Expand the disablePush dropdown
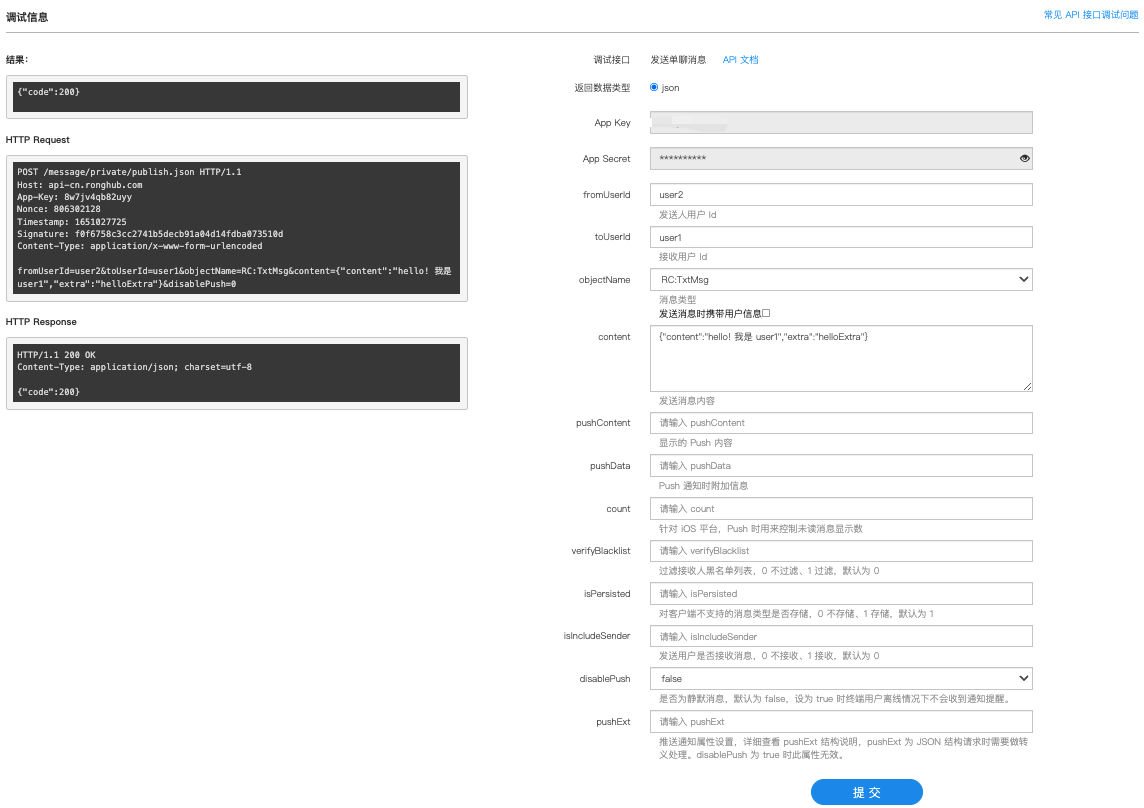 [840, 679]
